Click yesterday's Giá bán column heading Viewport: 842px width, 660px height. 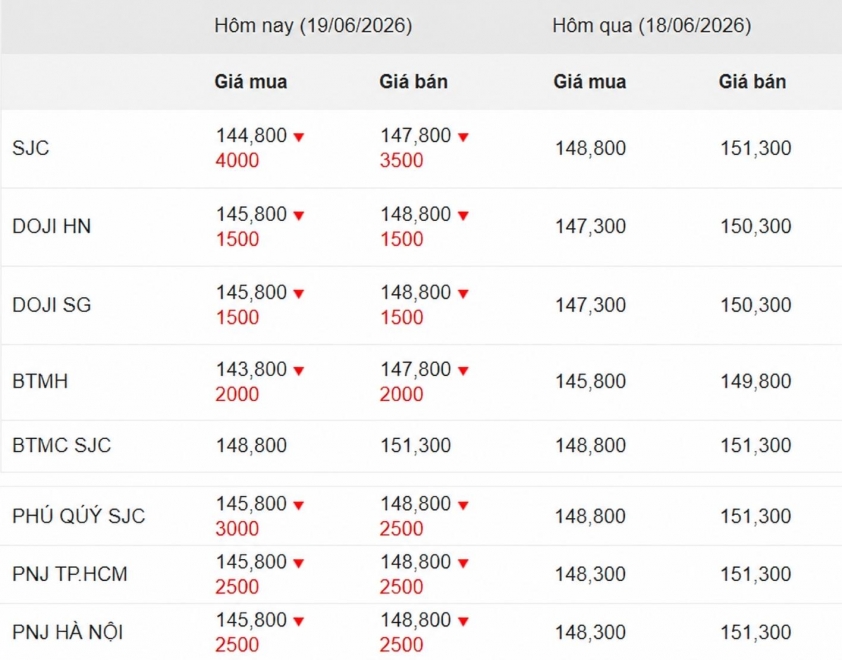[x=752, y=82]
